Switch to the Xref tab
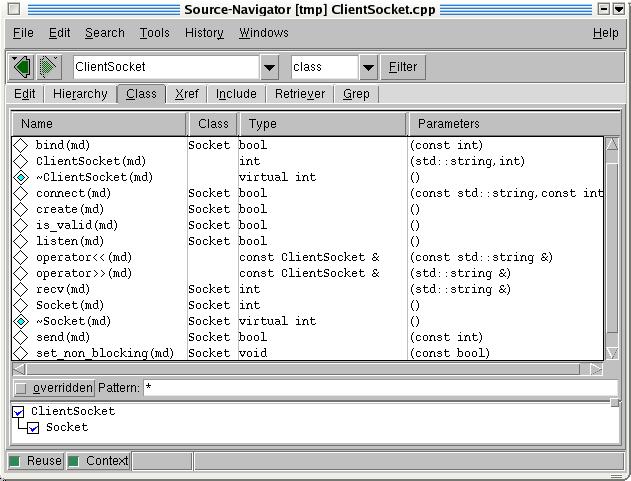Screen dimensions: 631x481 186,94
